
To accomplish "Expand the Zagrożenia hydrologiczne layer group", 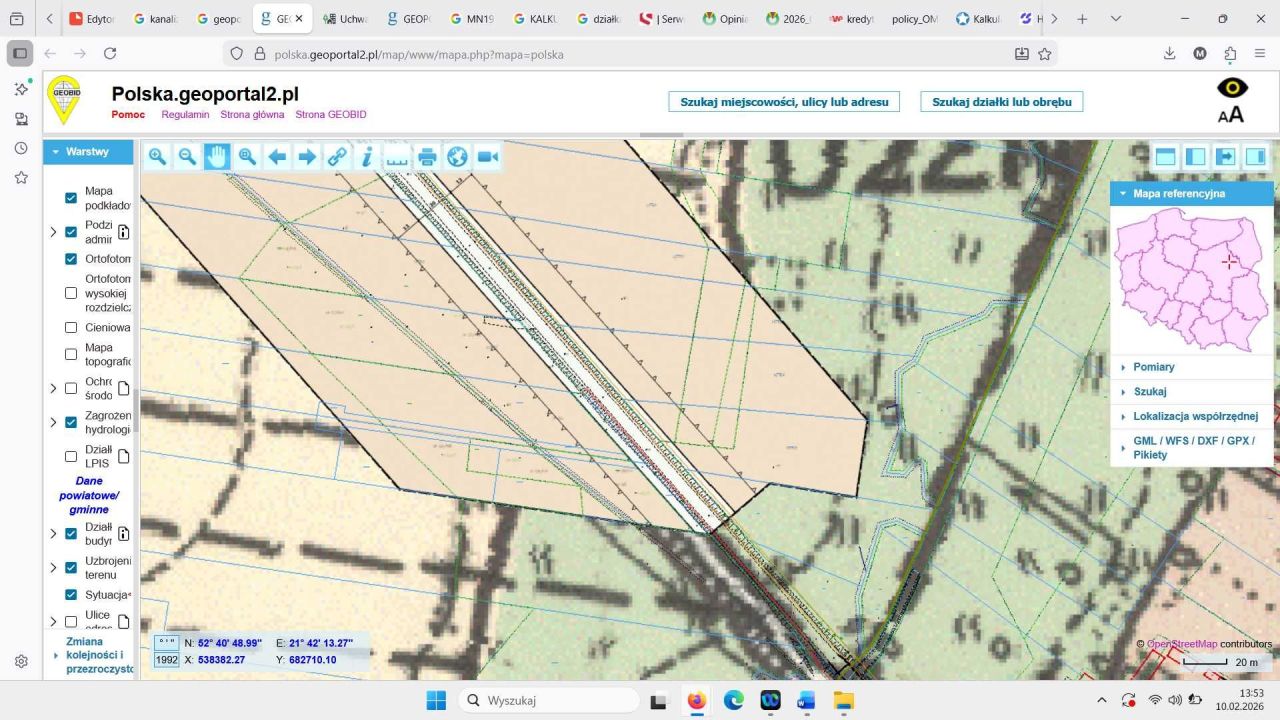I will [53, 422].
